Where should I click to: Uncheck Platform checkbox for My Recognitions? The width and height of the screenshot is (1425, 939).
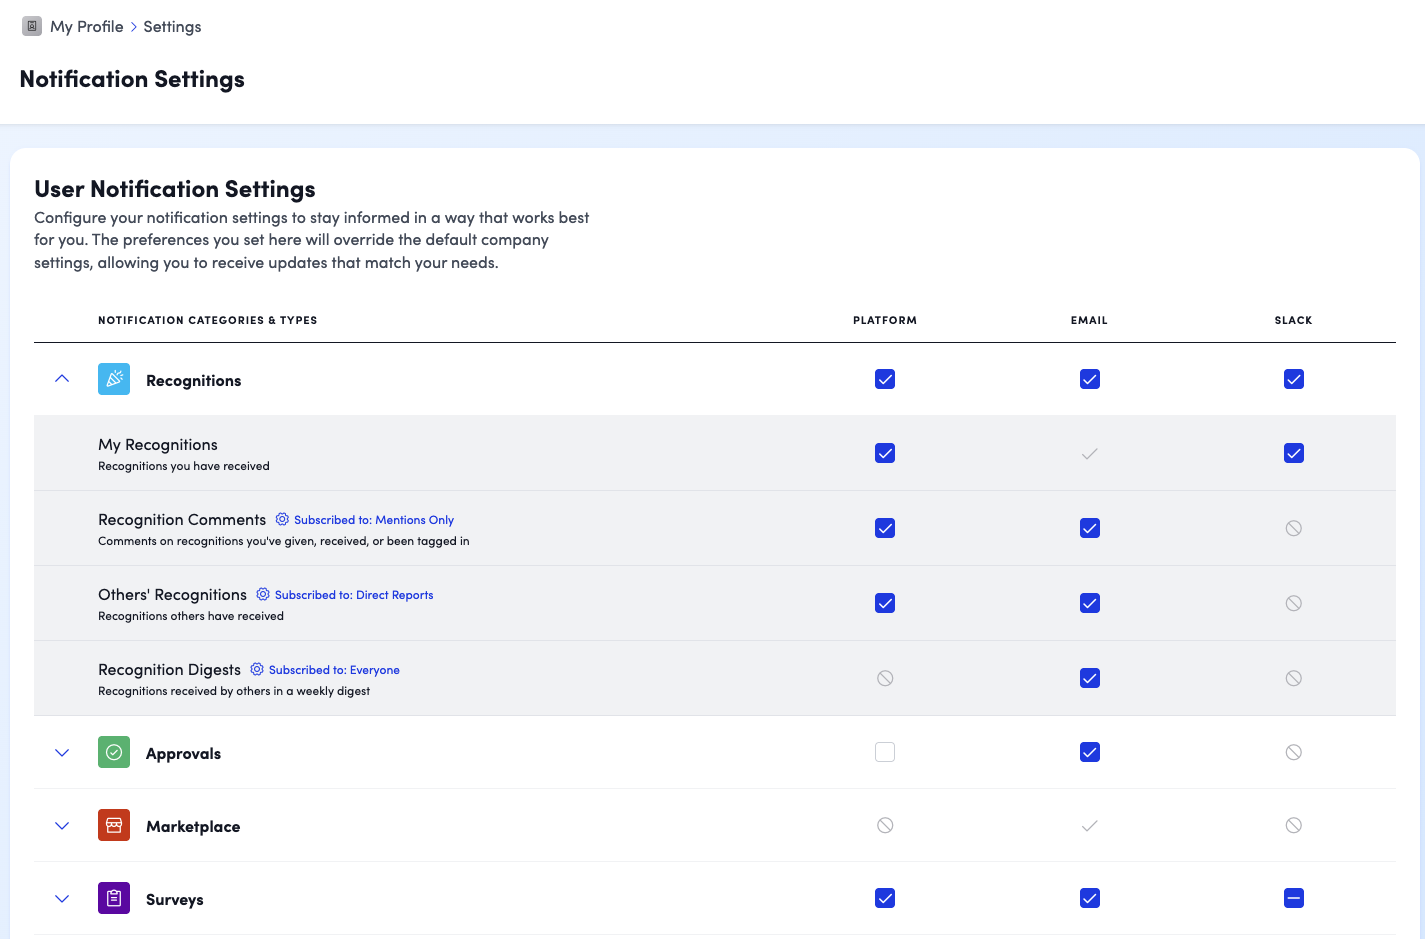tap(885, 453)
